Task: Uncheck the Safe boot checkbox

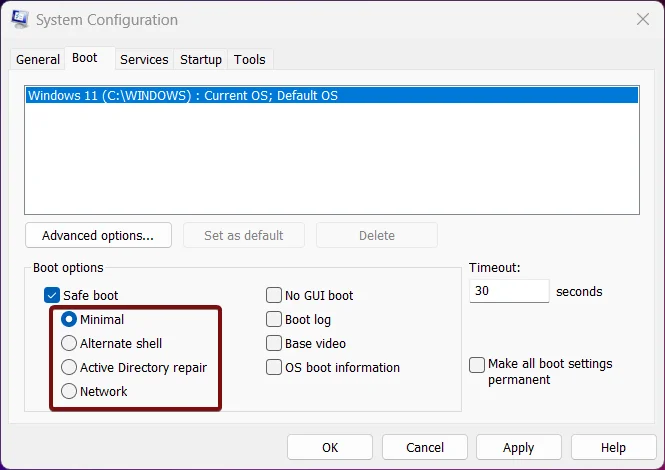Action: (x=52, y=295)
